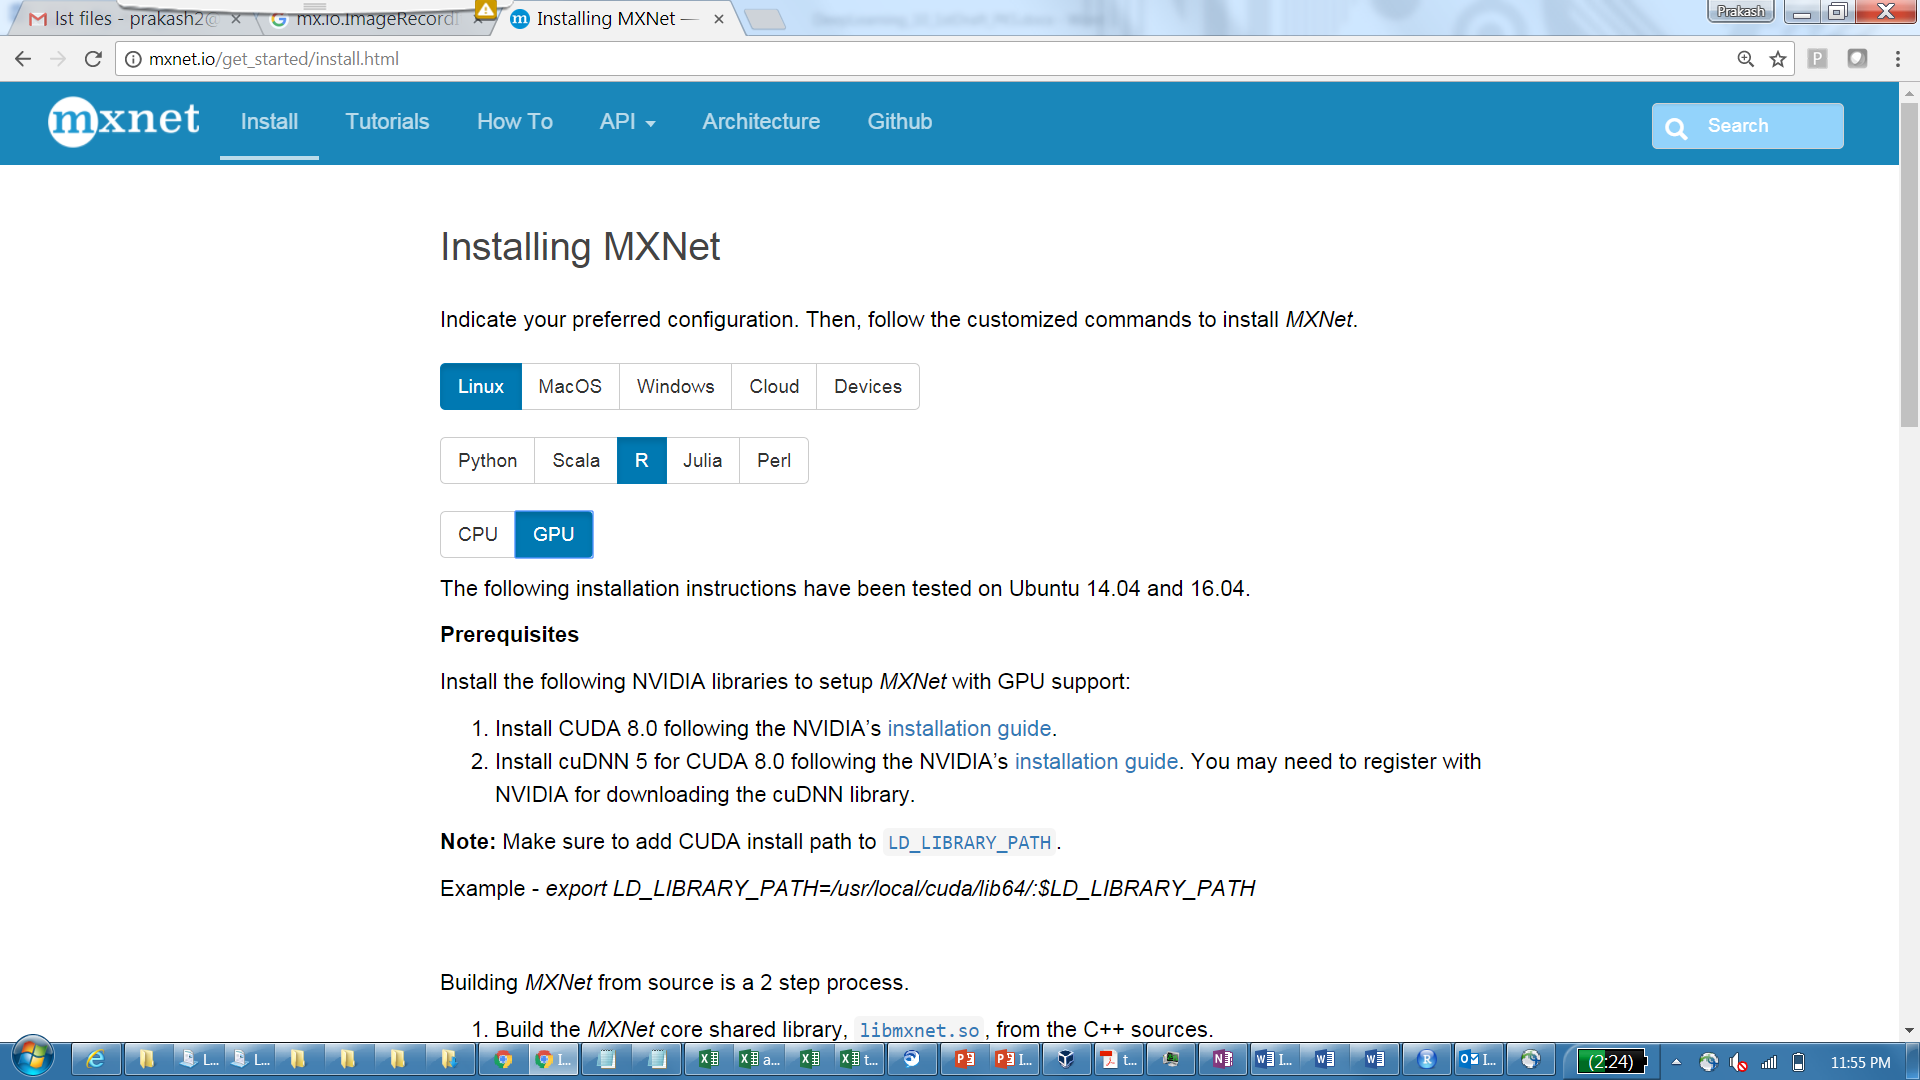Click the 'Installing MXNet' page title
The width and height of the screenshot is (1920, 1080).
point(580,246)
